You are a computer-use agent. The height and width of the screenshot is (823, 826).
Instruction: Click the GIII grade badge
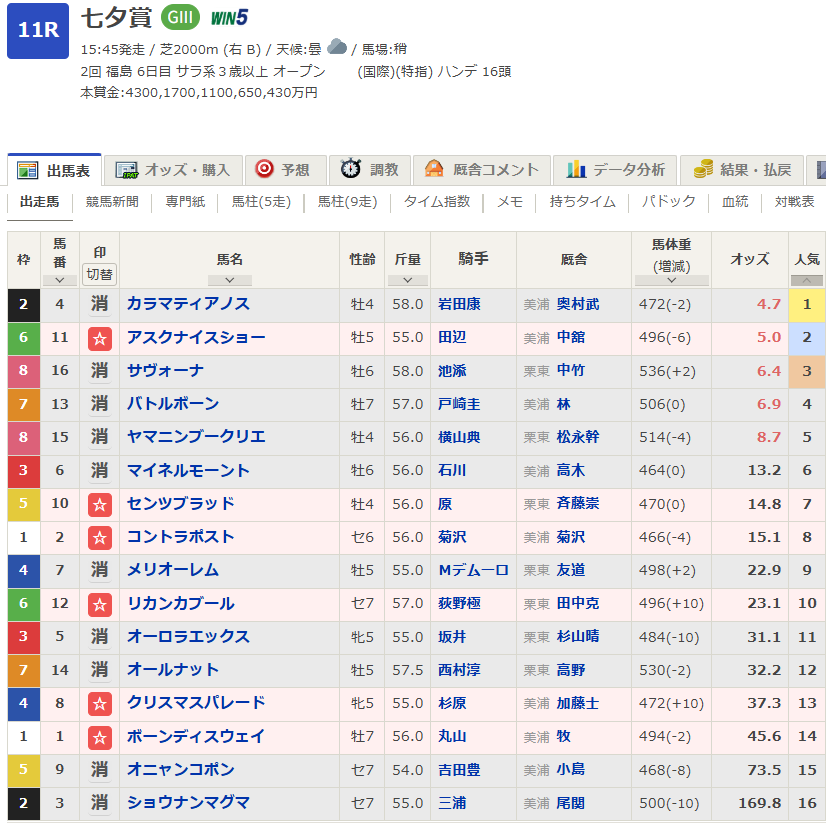[180, 17]
